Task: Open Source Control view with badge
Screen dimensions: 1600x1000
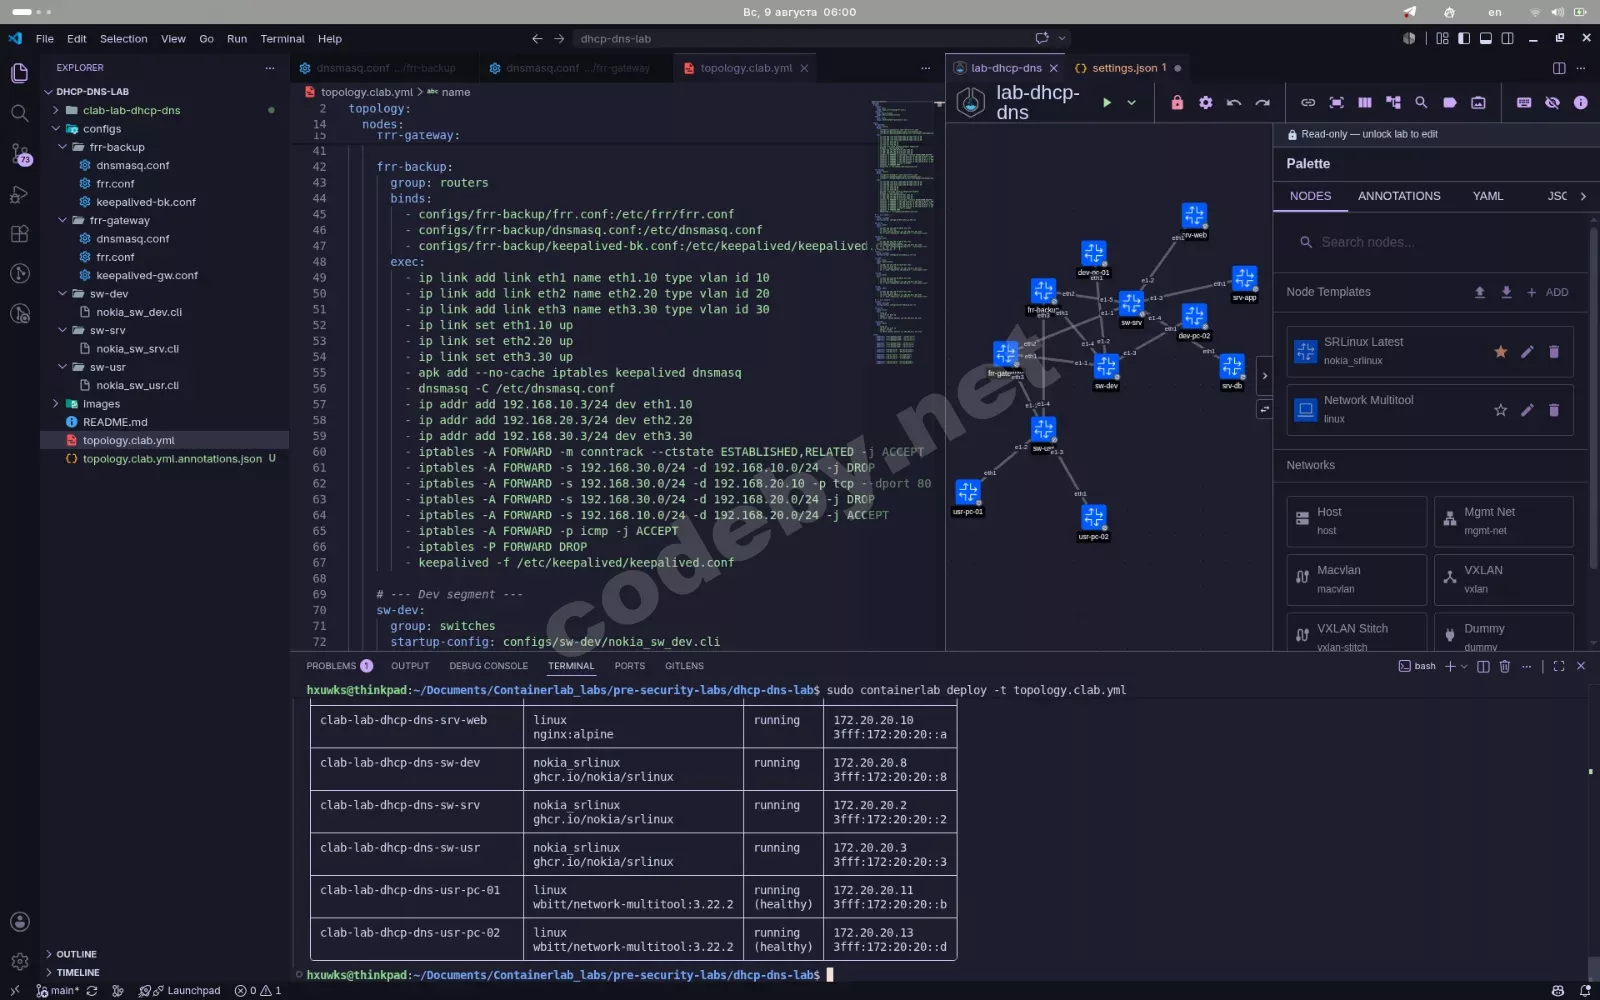Action: [x=19, y=154]
